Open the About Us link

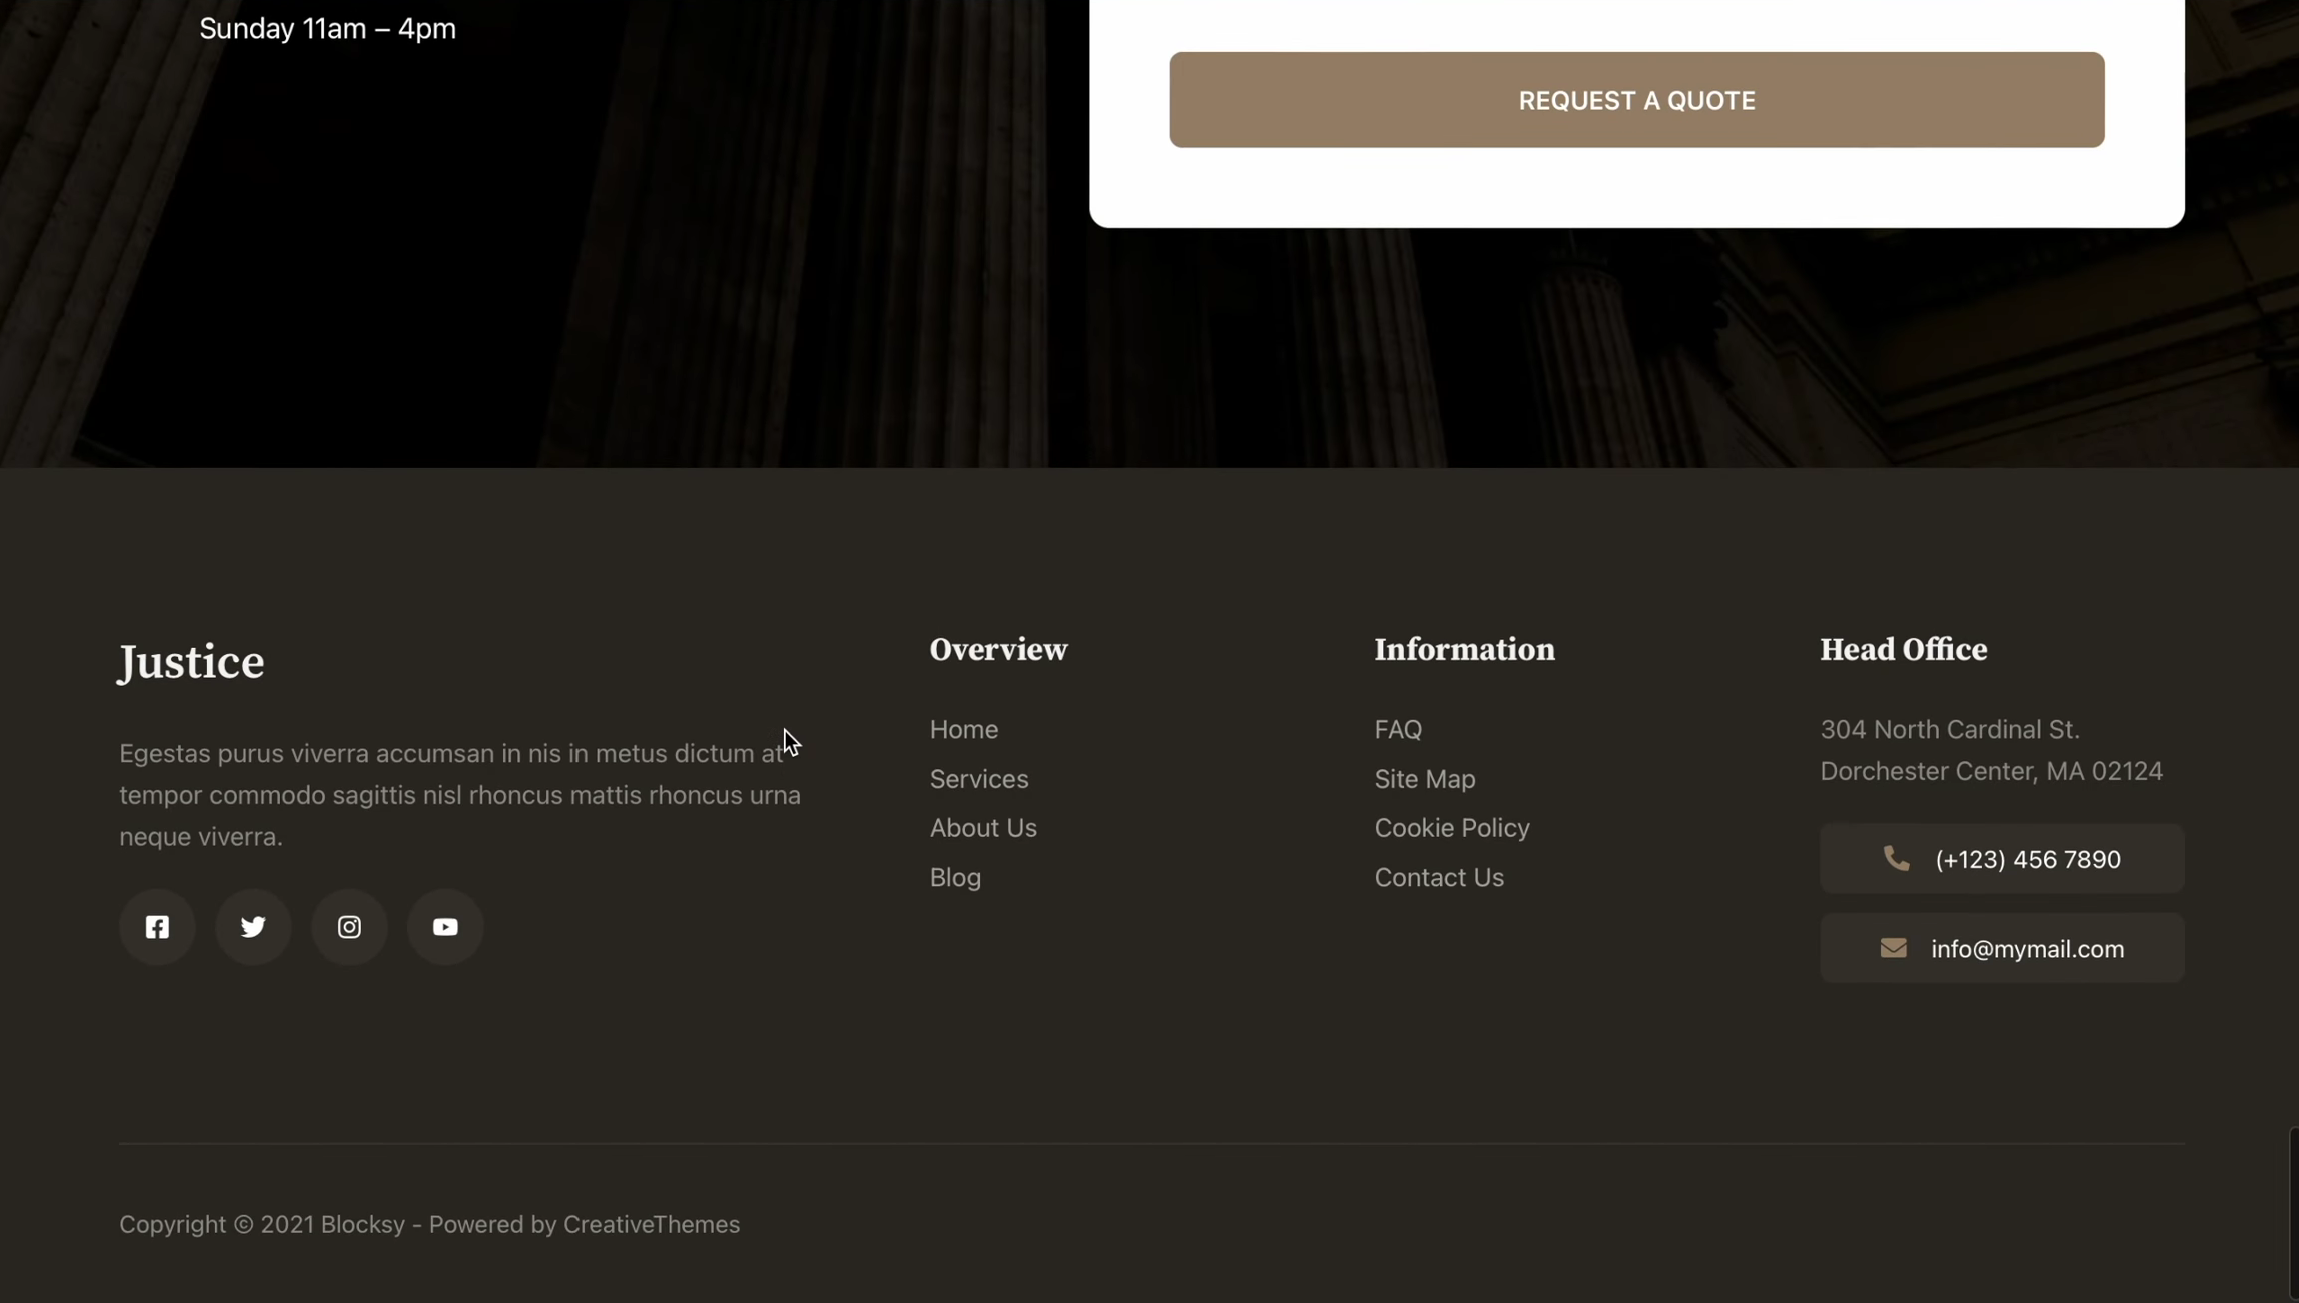click(x=982, y=827)
